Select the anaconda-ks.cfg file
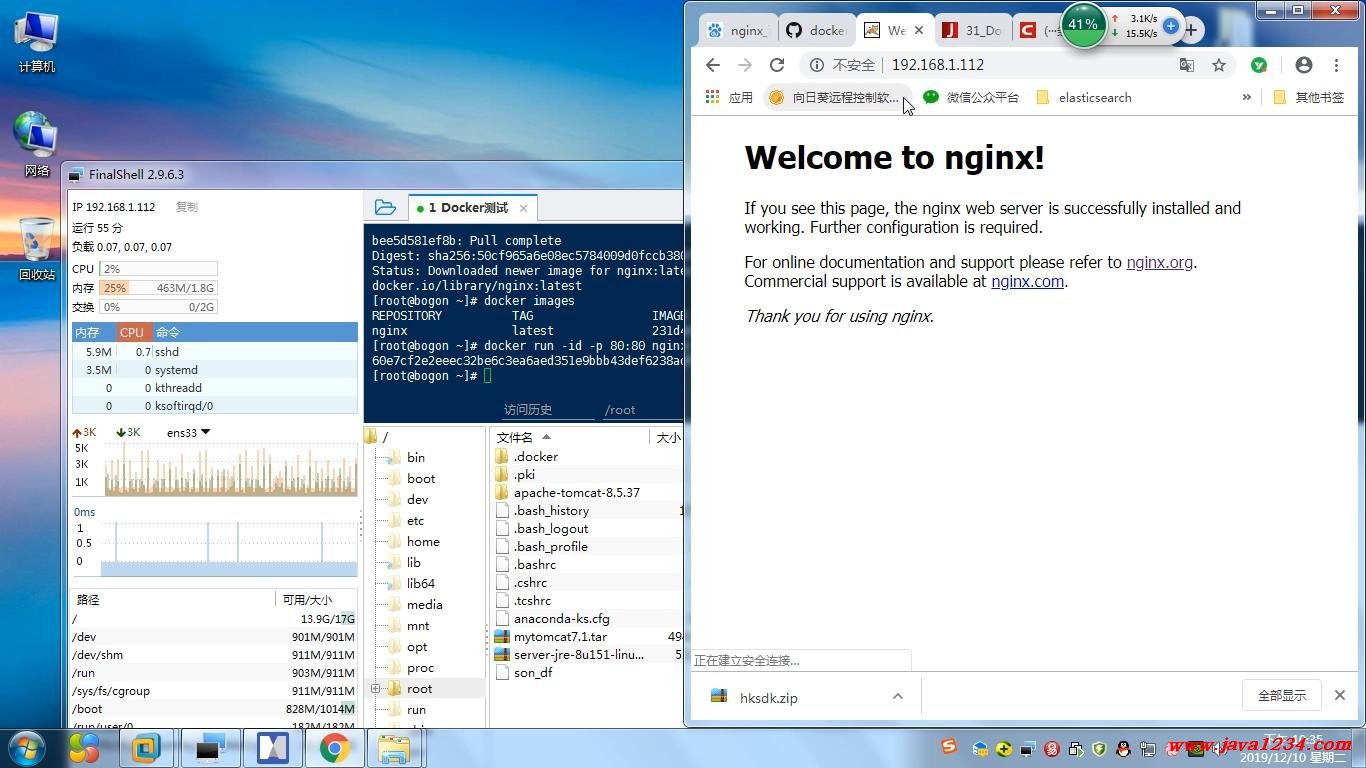 click(x=561, y=618)
